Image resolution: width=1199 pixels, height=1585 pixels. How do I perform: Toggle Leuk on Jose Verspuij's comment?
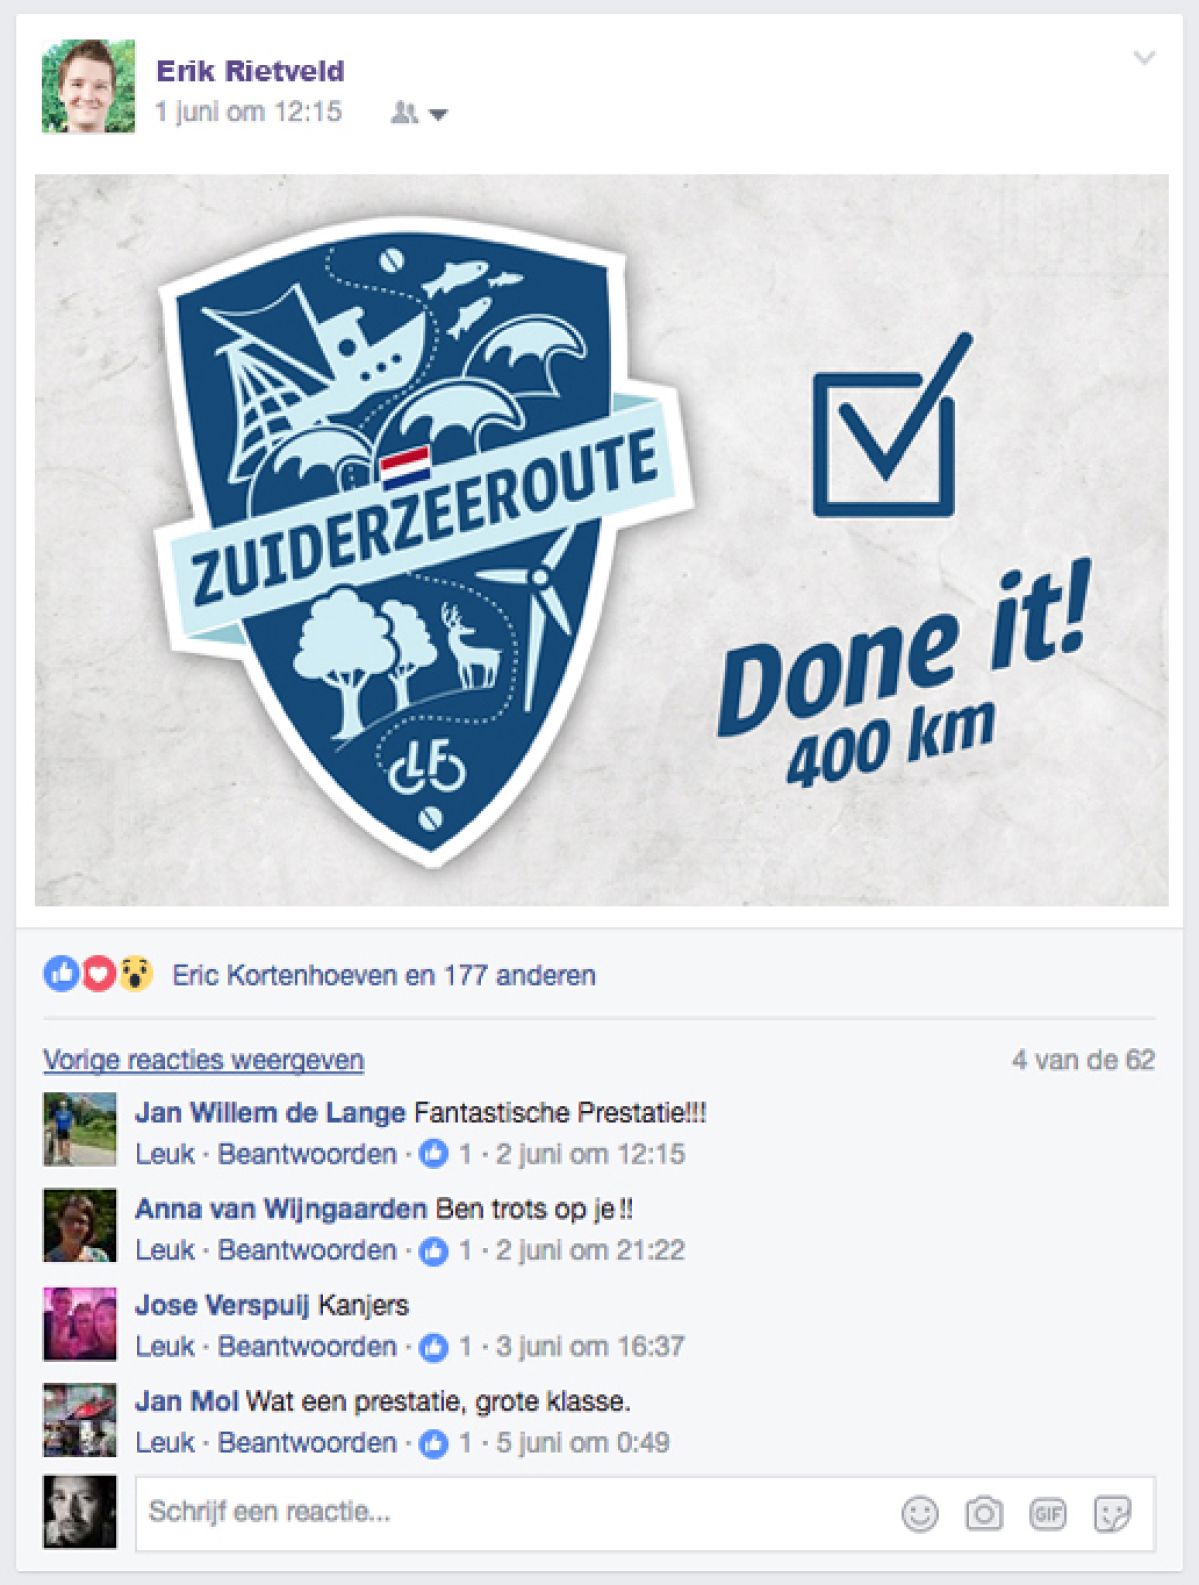point(165,1346)
